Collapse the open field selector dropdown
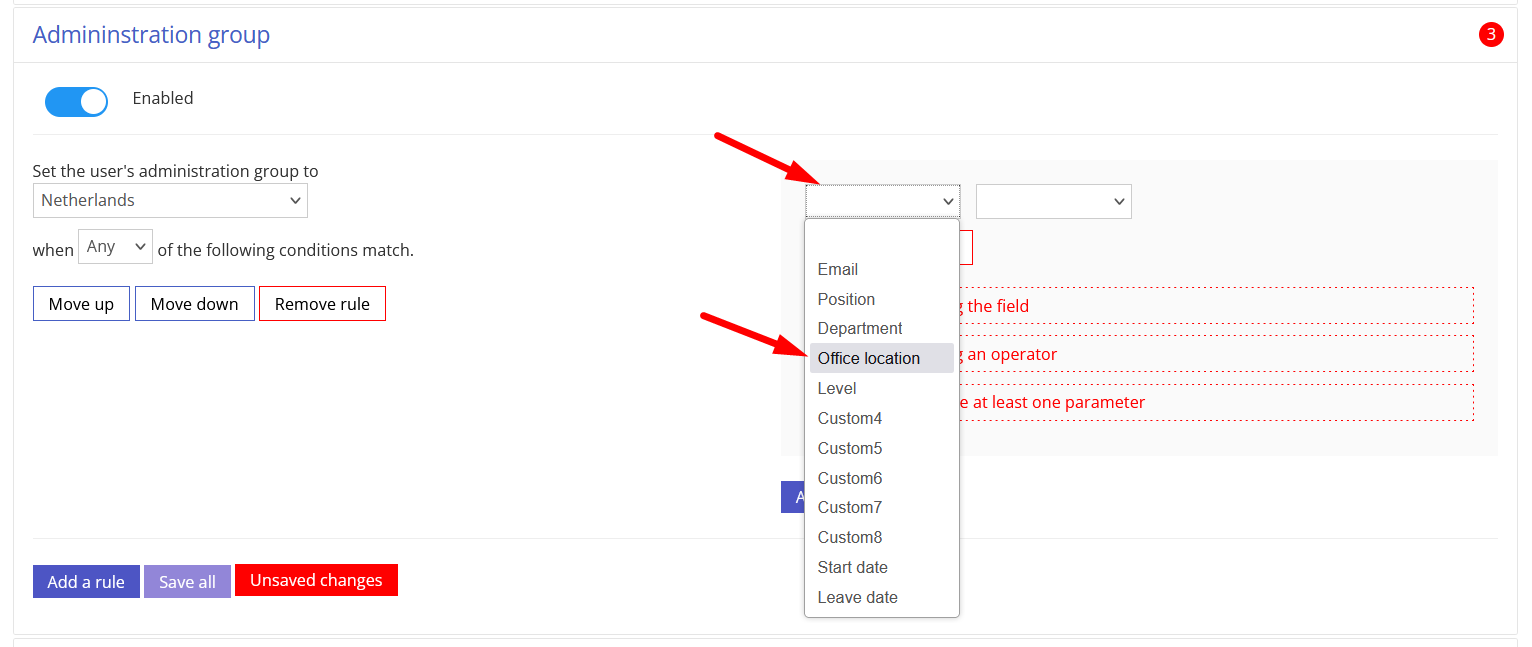This screenshot has width=1532, height=647. click(882, 201)
